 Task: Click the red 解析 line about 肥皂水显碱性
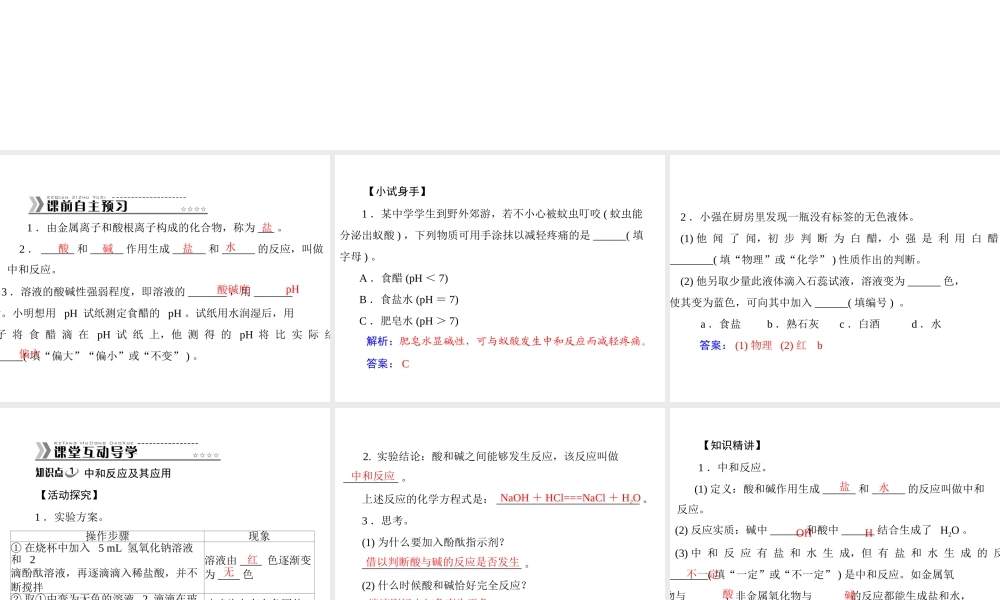click(x=506, y=341)
